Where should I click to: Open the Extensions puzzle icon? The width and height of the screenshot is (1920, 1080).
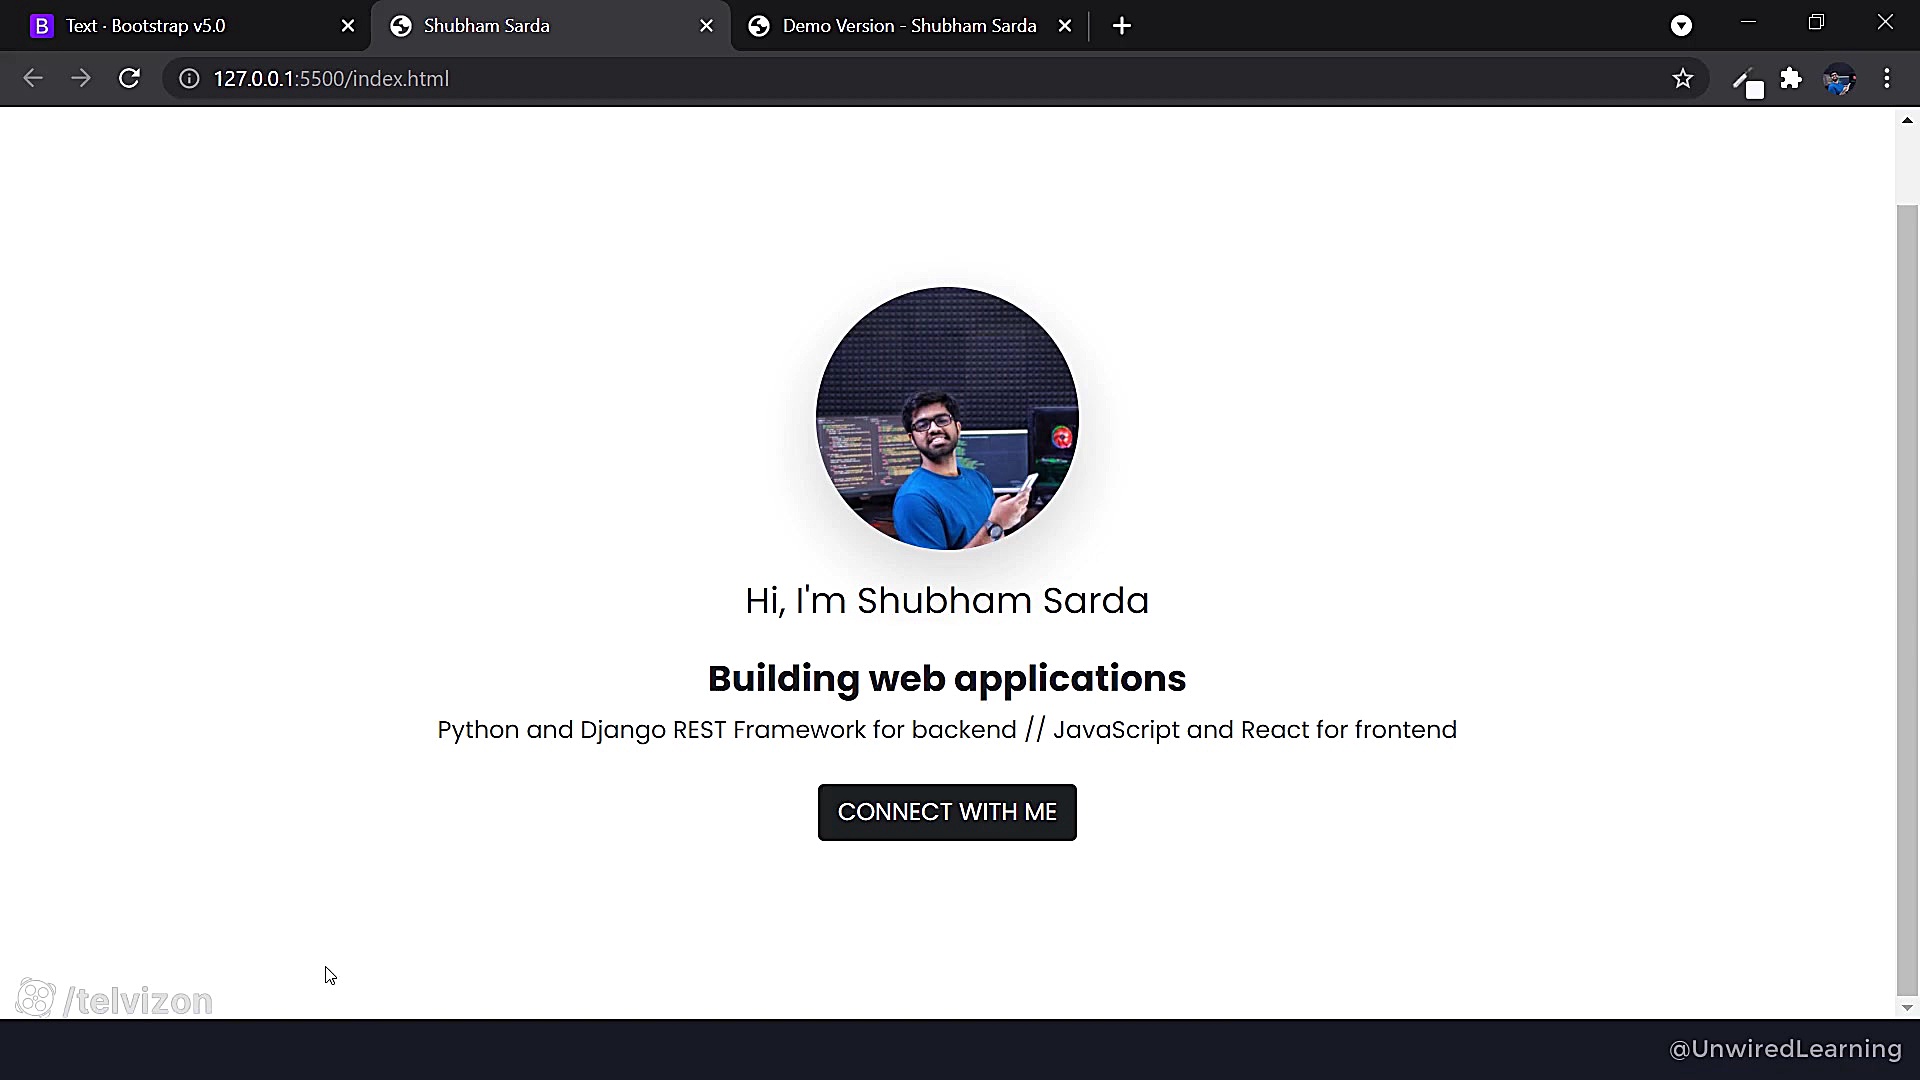[1791, 78]
